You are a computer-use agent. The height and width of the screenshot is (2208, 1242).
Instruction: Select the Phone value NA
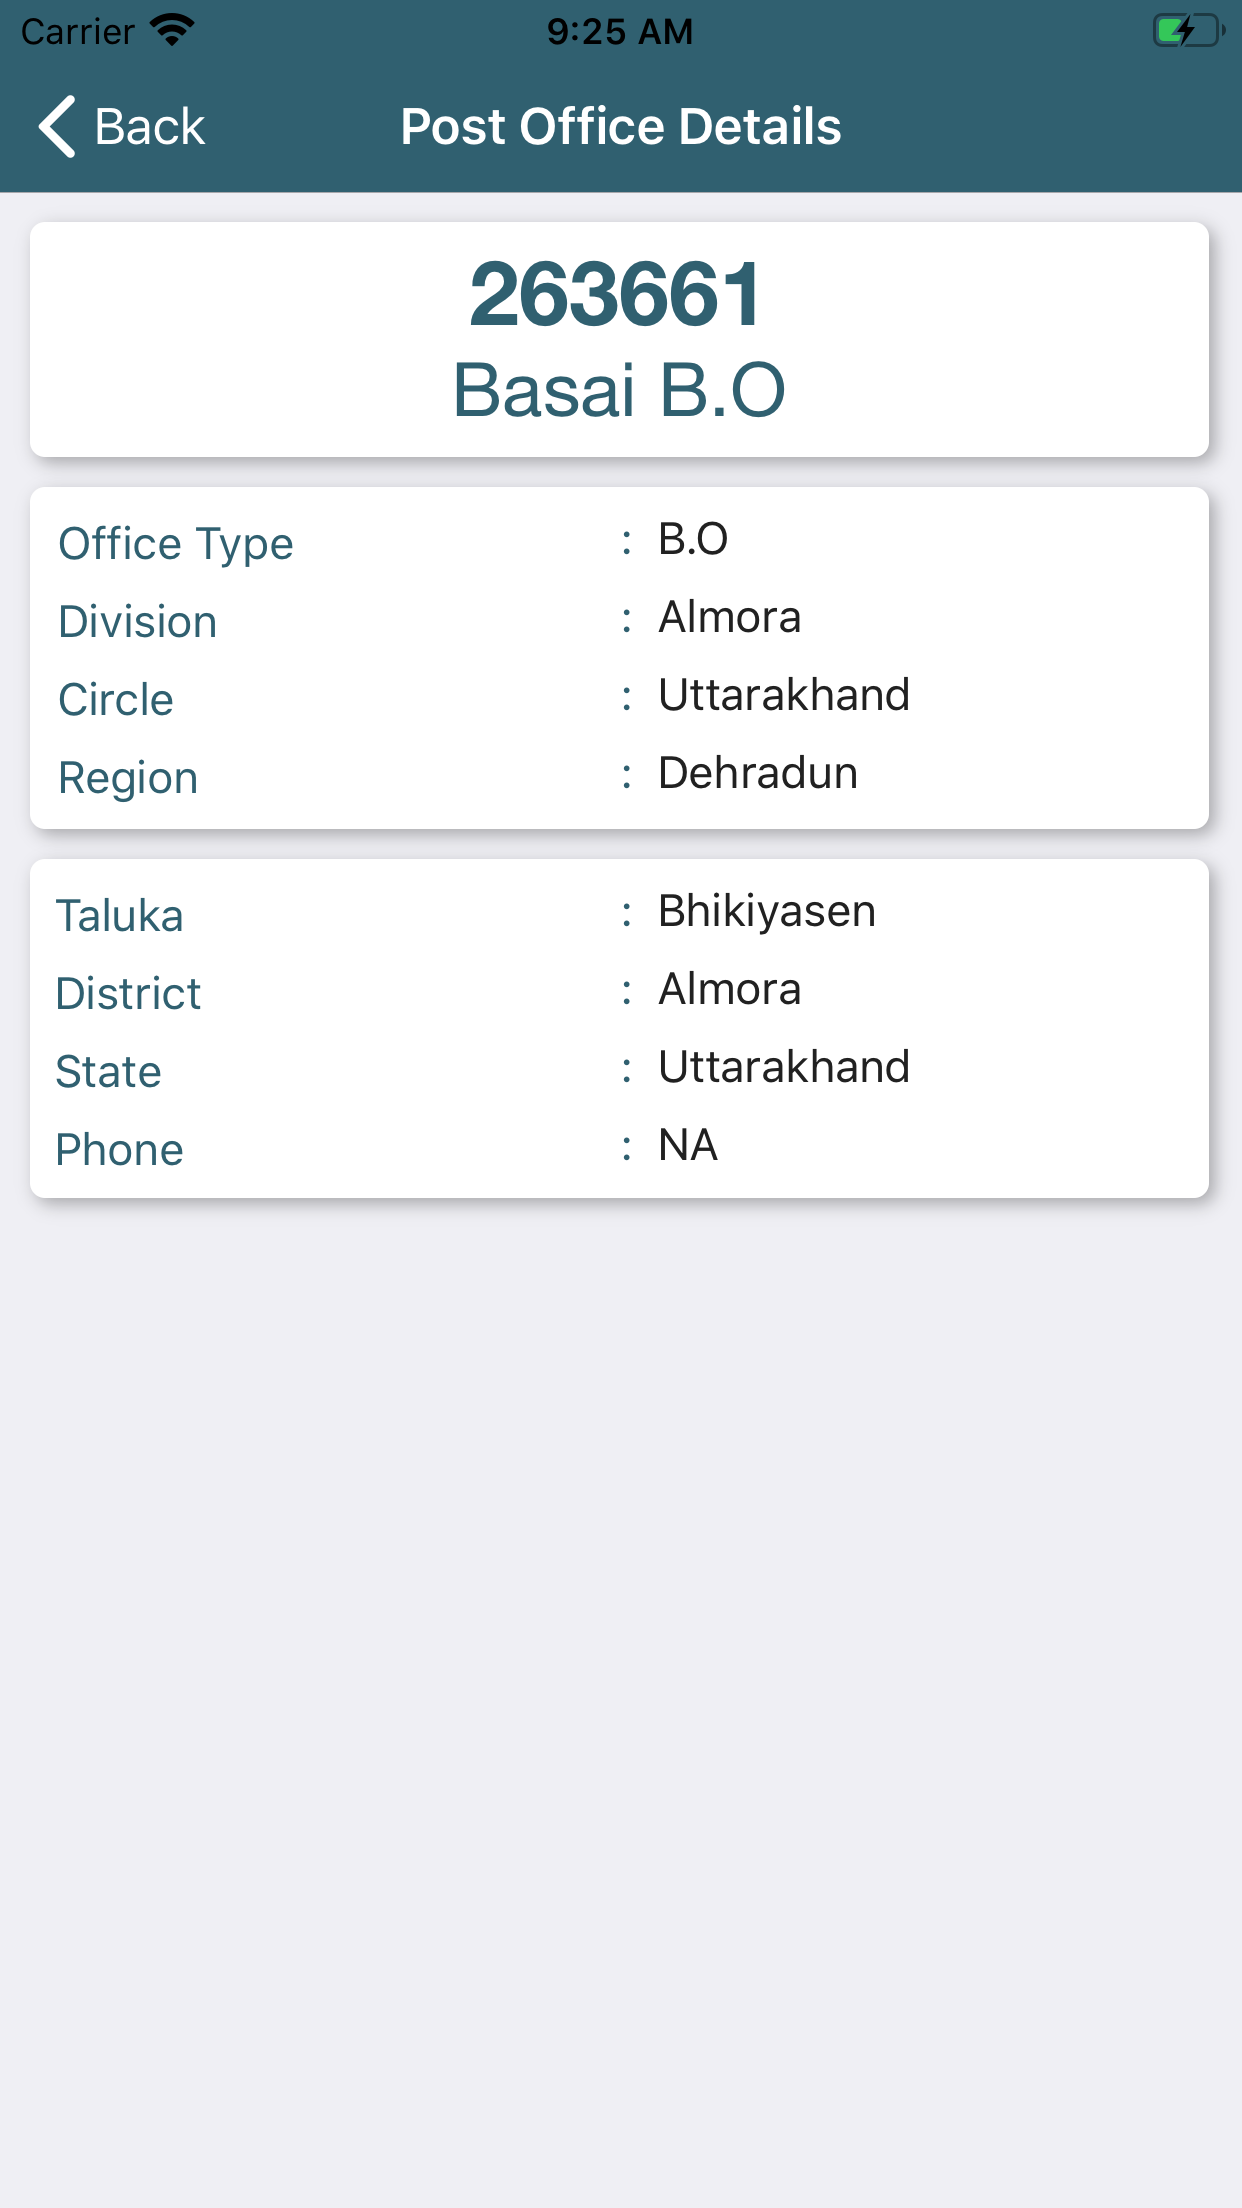[x=688, y=1146]
